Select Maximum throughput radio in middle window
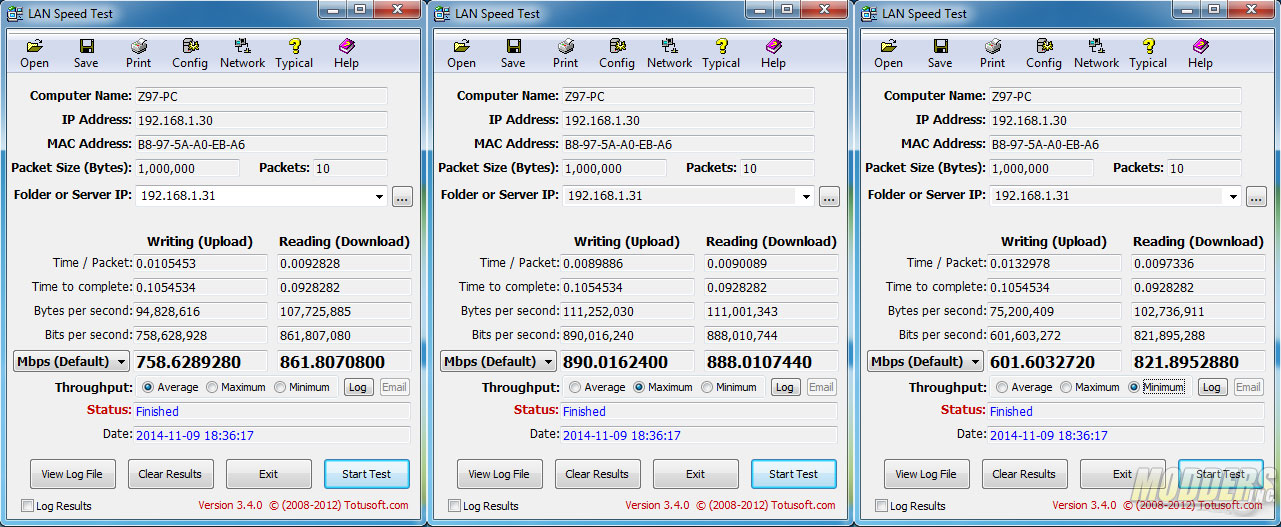1281x527 pixels. (640, 387)
